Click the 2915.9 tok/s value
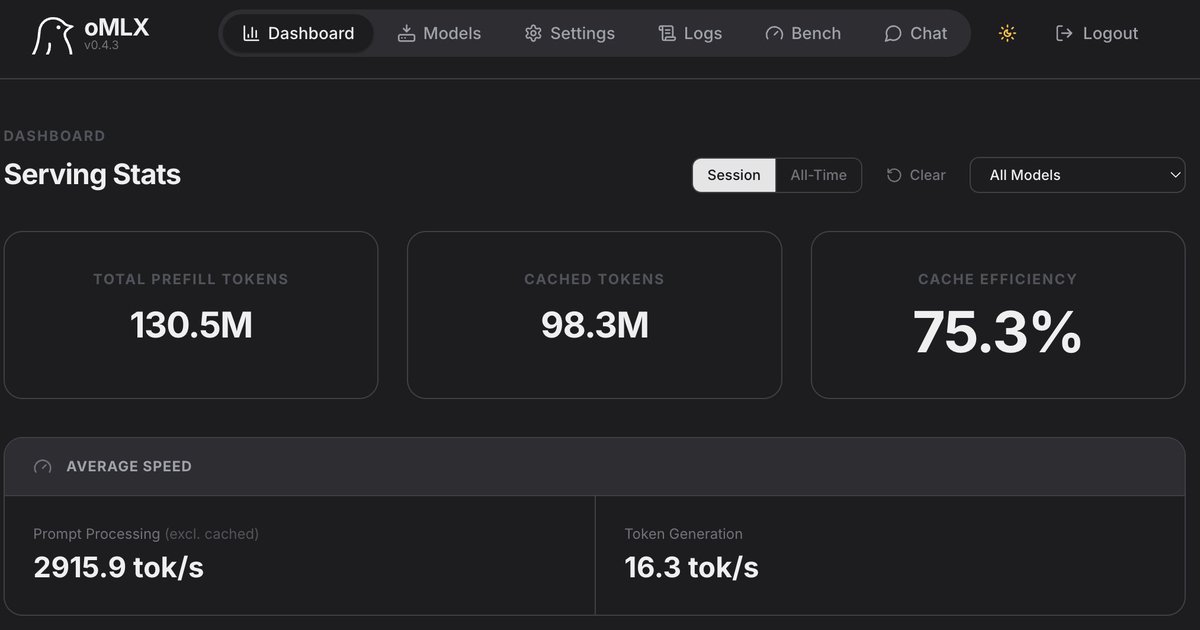Viewport: 1200px width, 630px height. [x=118, y=568]
